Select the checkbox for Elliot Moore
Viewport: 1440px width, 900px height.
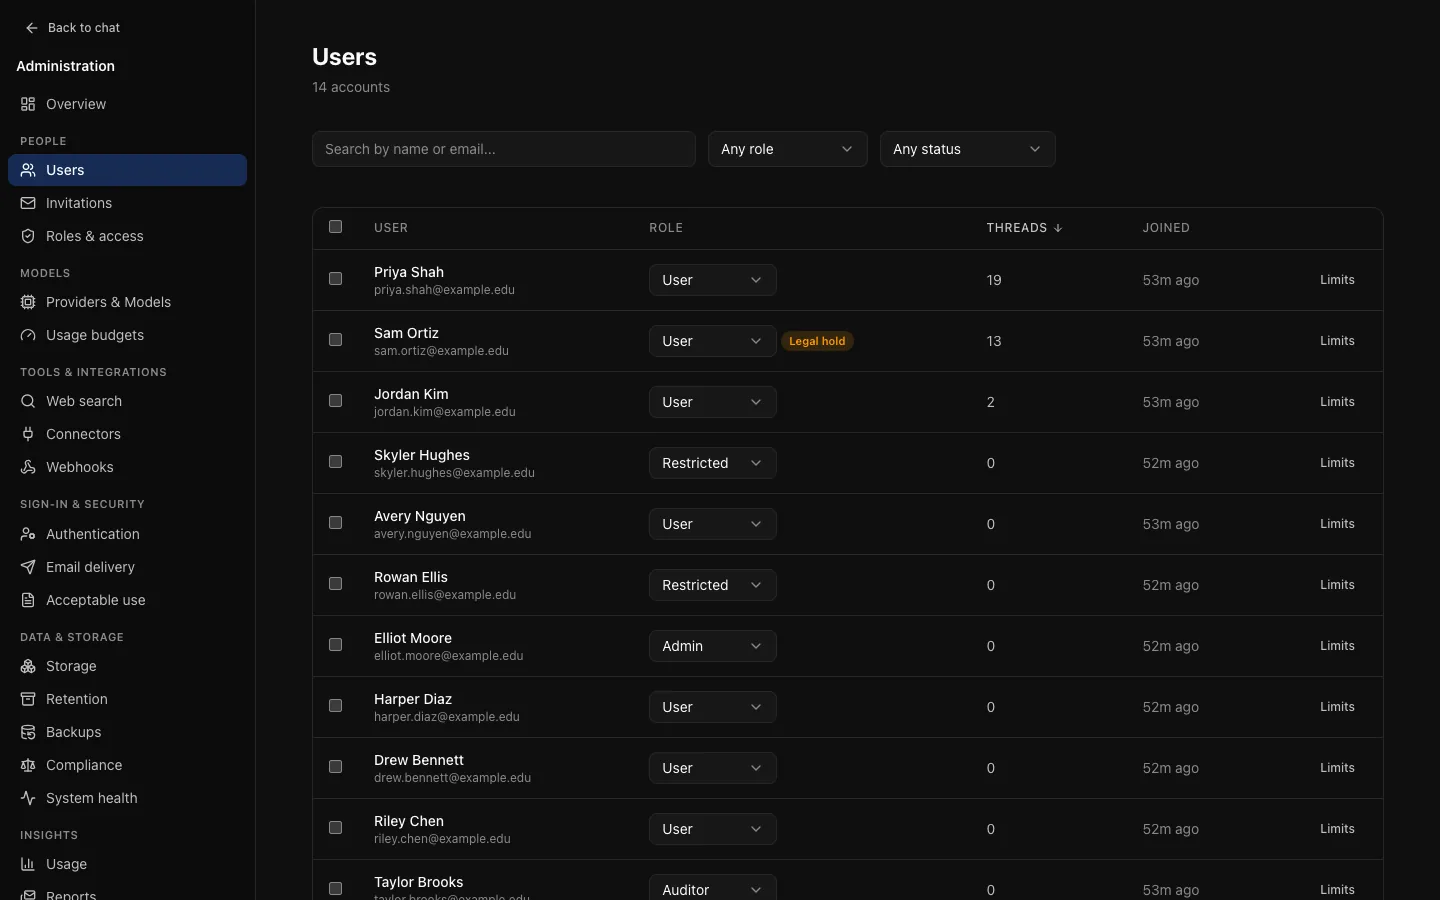336,645
